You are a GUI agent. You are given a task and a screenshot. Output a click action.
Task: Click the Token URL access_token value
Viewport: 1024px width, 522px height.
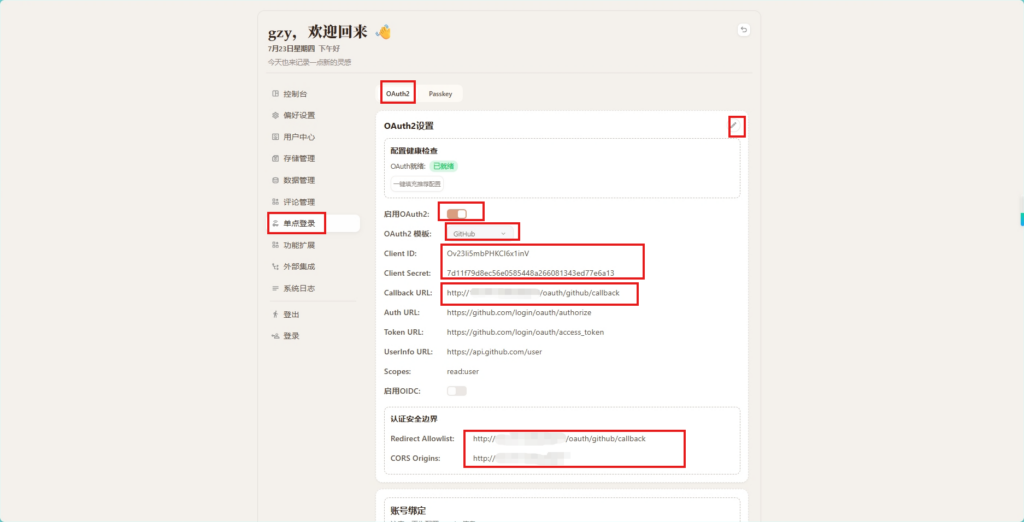point(525,332)
